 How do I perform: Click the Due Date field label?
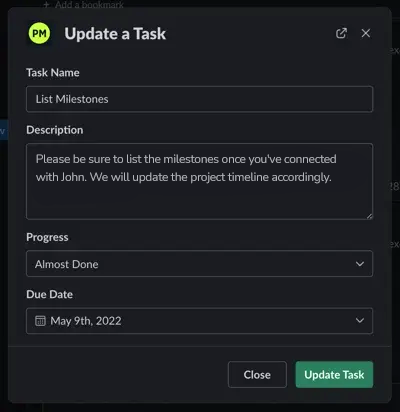(x=49, y=294)
